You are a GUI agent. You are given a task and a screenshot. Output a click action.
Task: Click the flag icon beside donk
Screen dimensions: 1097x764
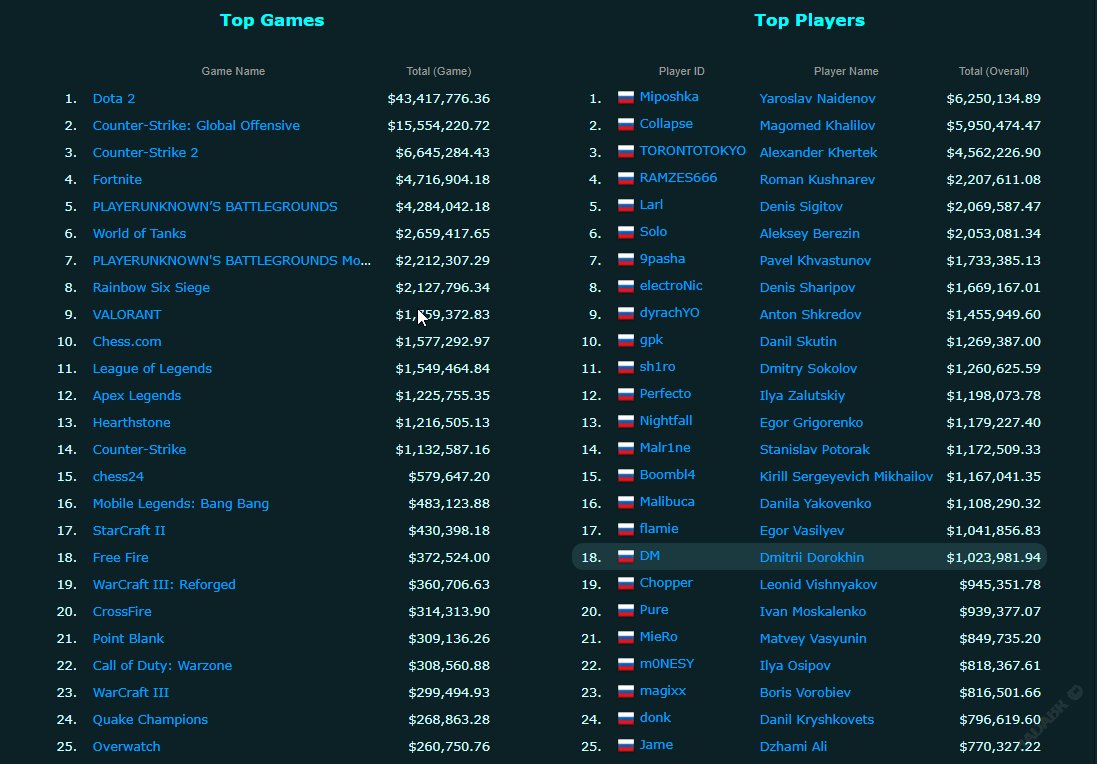626,719
